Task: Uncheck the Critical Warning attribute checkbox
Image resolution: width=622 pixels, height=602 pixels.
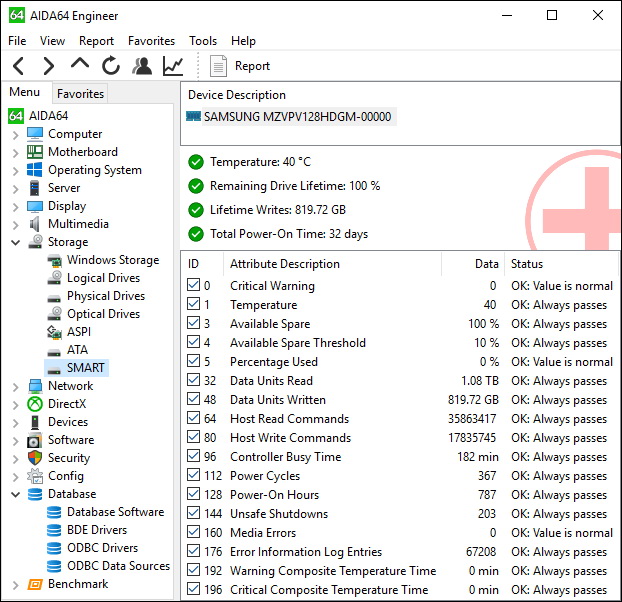Action: point(193,285)
